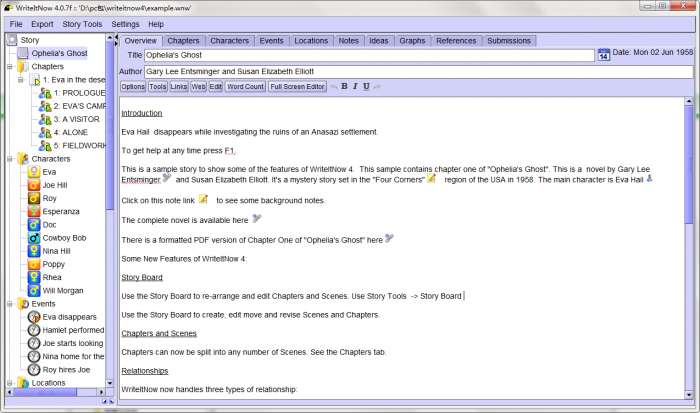Click the Roy hires Joe event icon
This screenshot has width=700, height=413.
pyautogui.click(x=34, y=370)
